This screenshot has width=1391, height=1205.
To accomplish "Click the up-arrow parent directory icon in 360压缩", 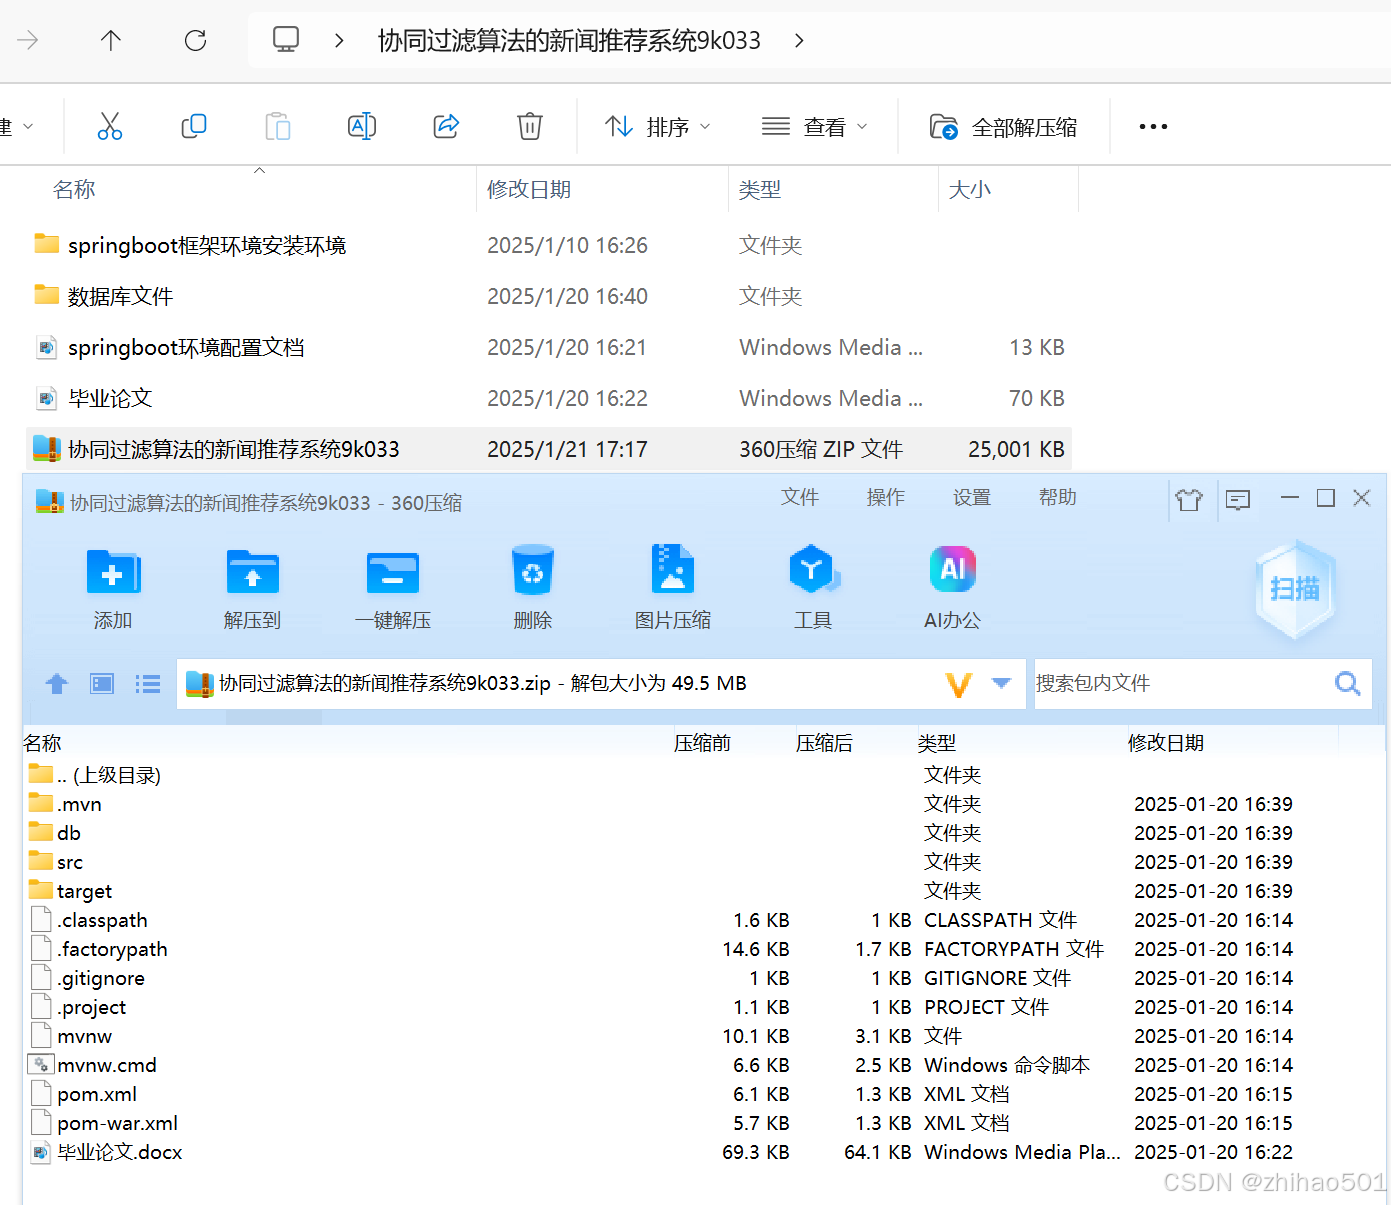I will [57, 684].
